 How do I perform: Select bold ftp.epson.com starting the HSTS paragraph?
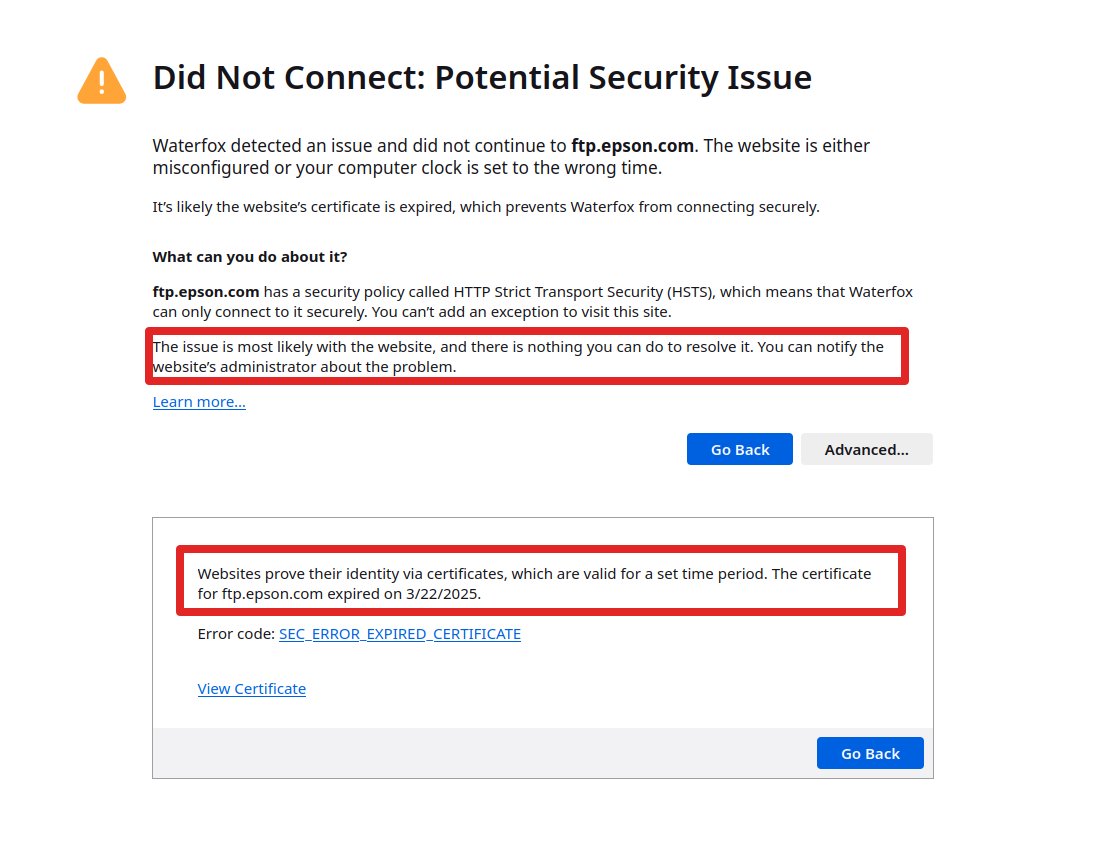click(x=206, y=291)
